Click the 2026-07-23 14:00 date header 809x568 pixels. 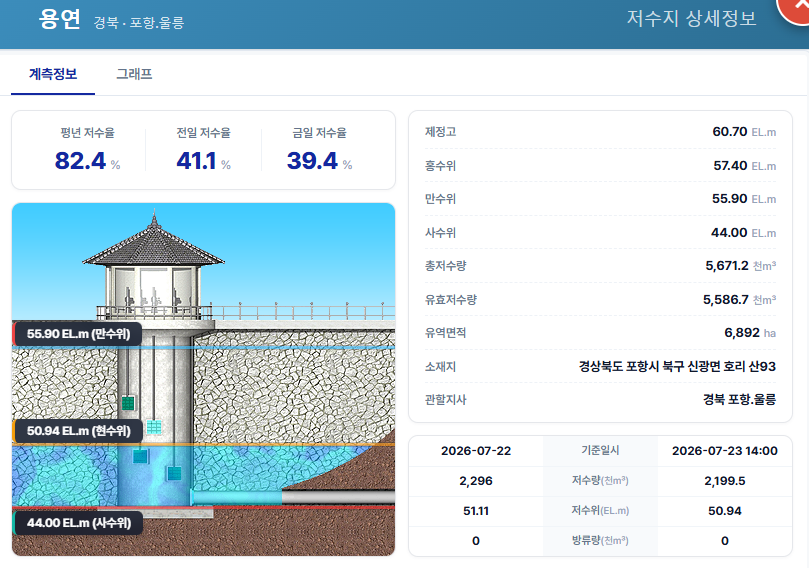pos(724,451)
